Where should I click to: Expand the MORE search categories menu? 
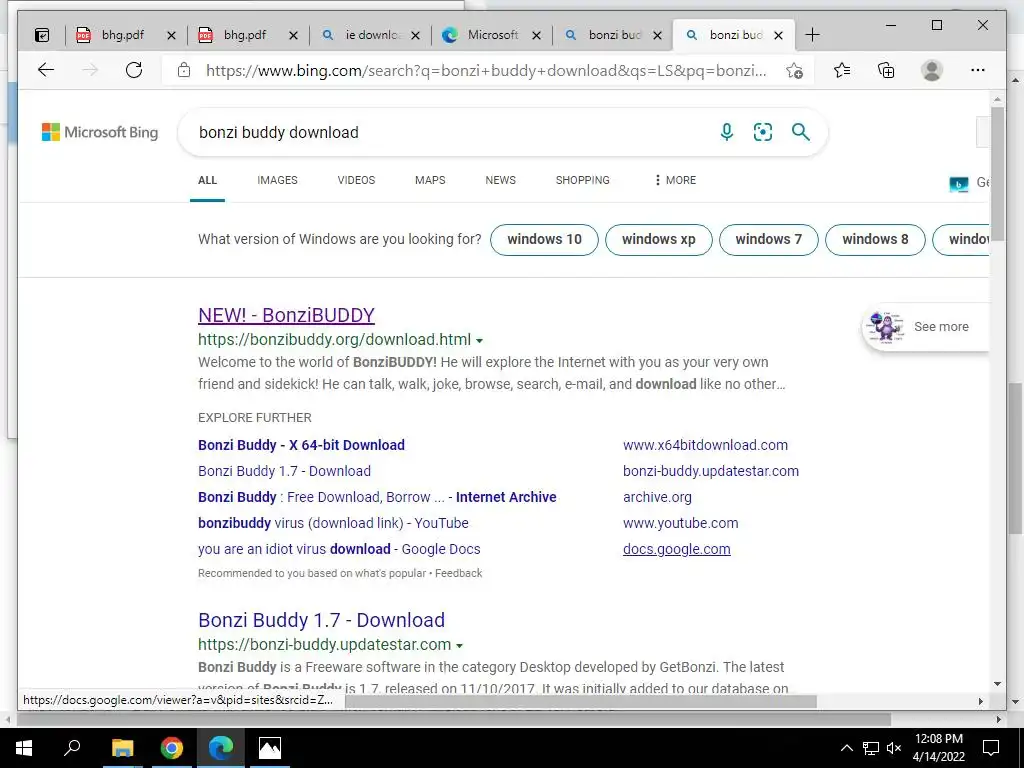675,180
